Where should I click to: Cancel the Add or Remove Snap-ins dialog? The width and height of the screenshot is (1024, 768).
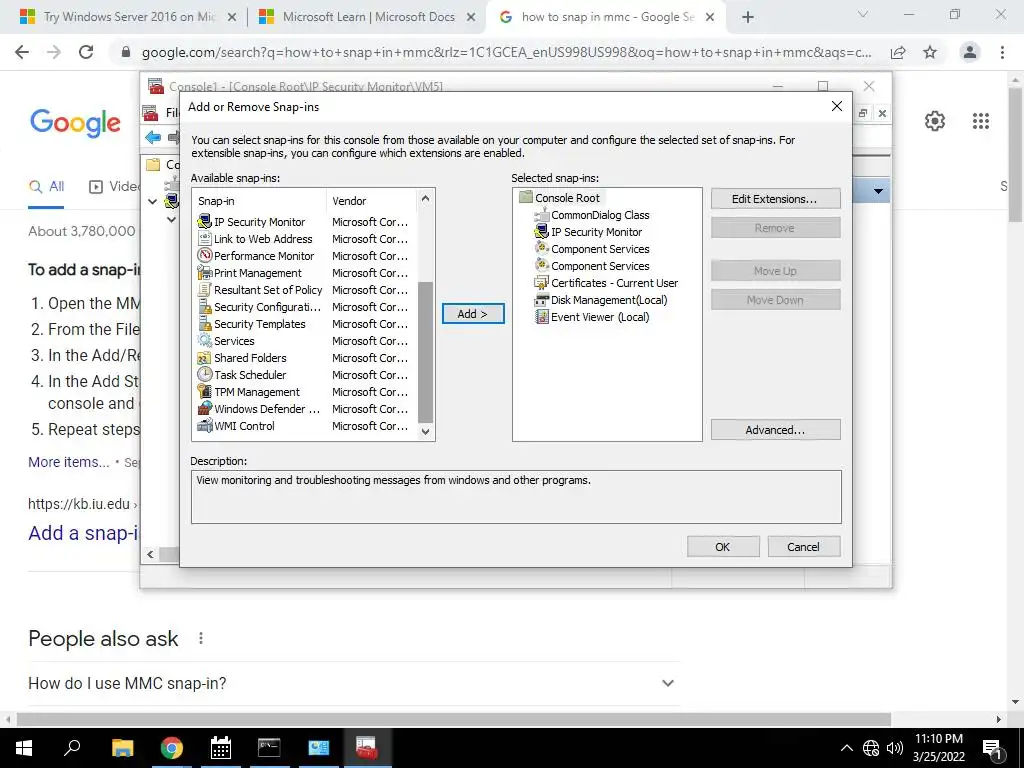click(803, 547)
